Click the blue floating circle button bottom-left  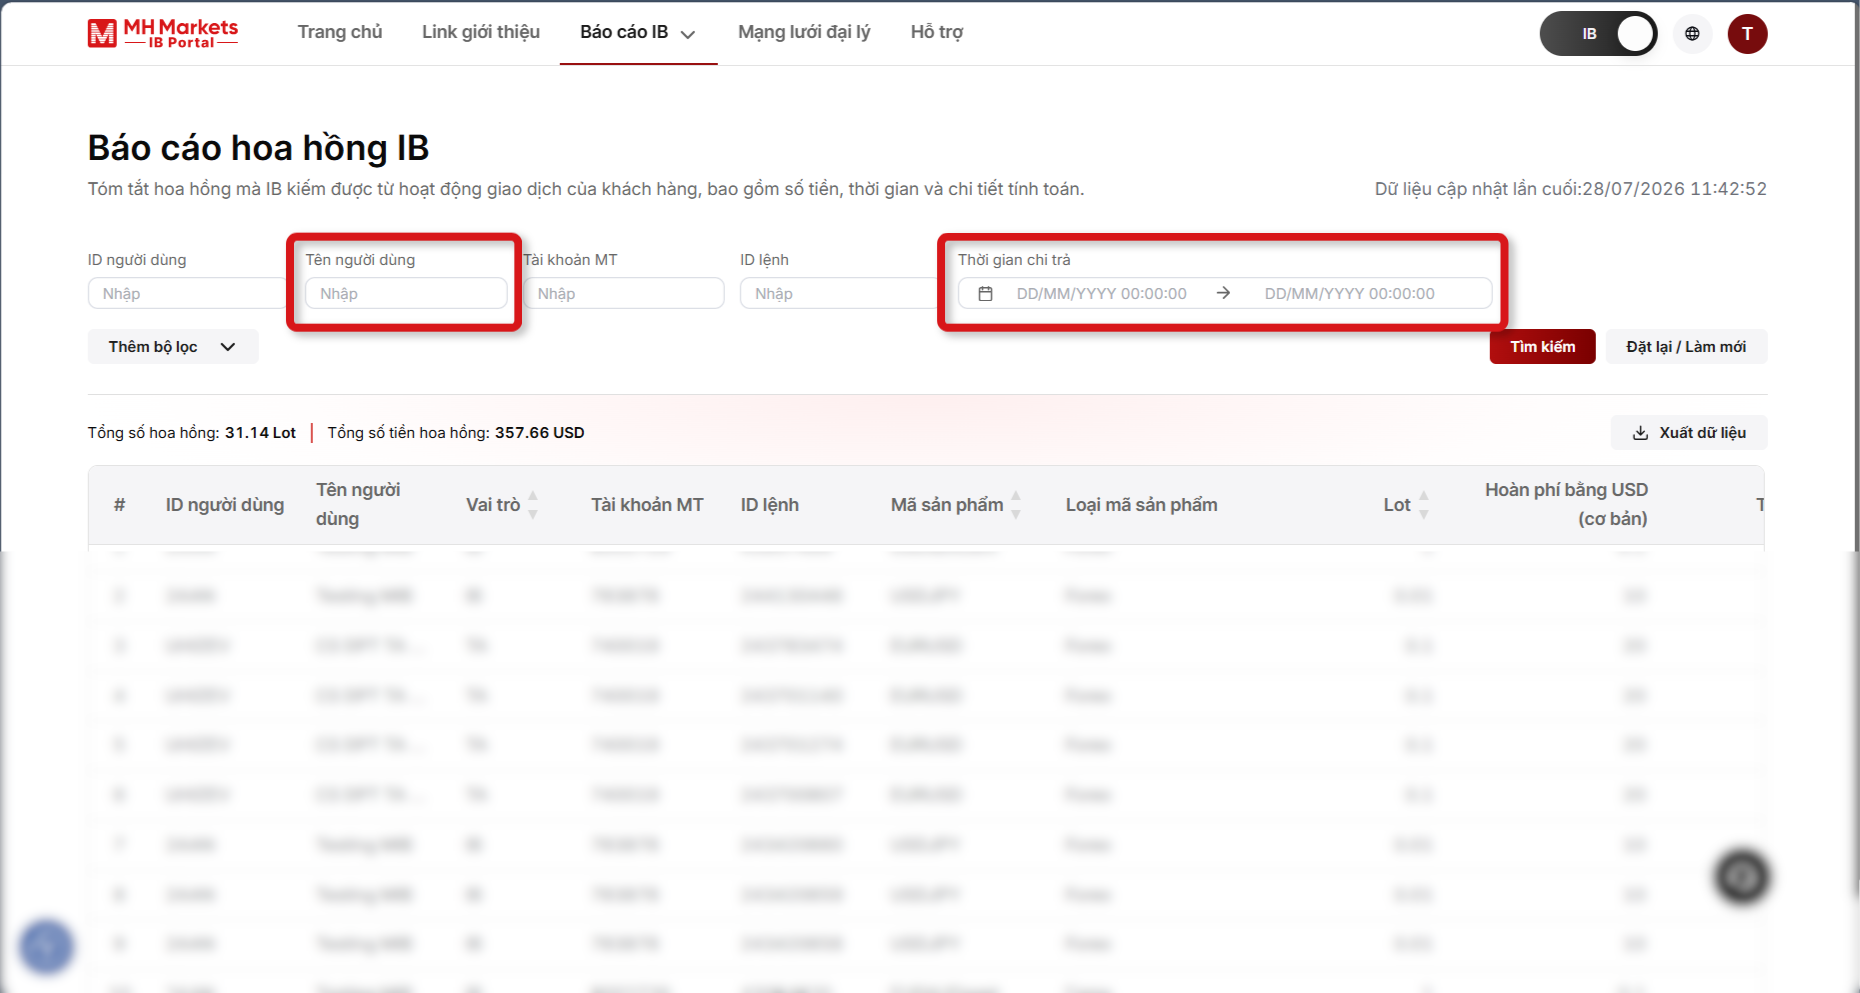point(46,946)
